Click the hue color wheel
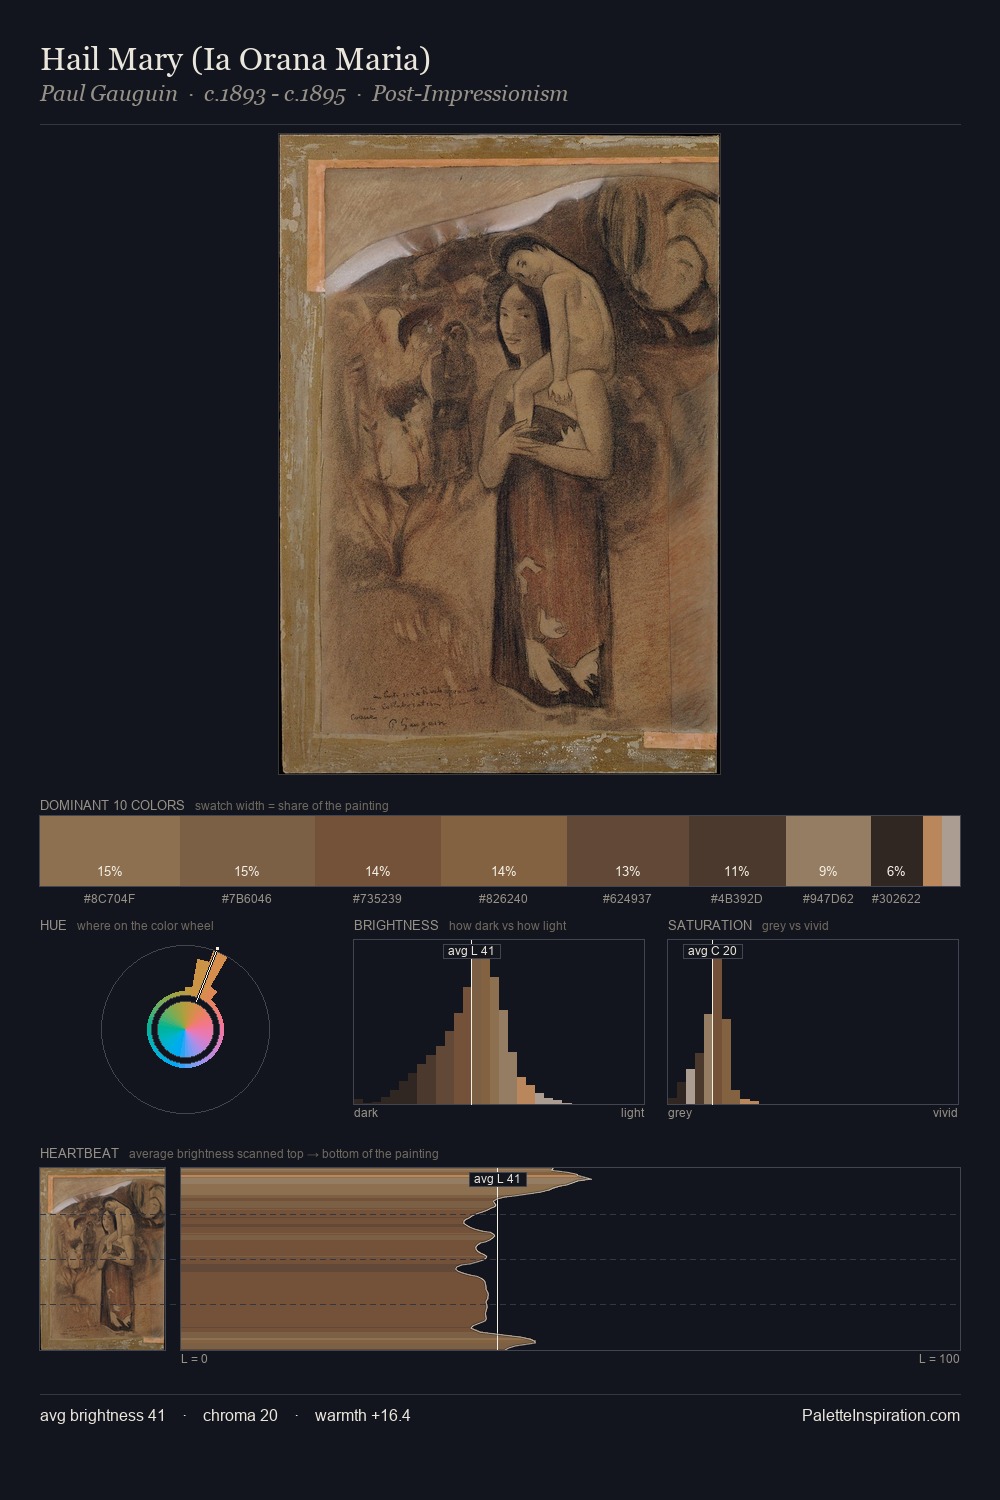 pyautogui.click(x=185, y=1029)
